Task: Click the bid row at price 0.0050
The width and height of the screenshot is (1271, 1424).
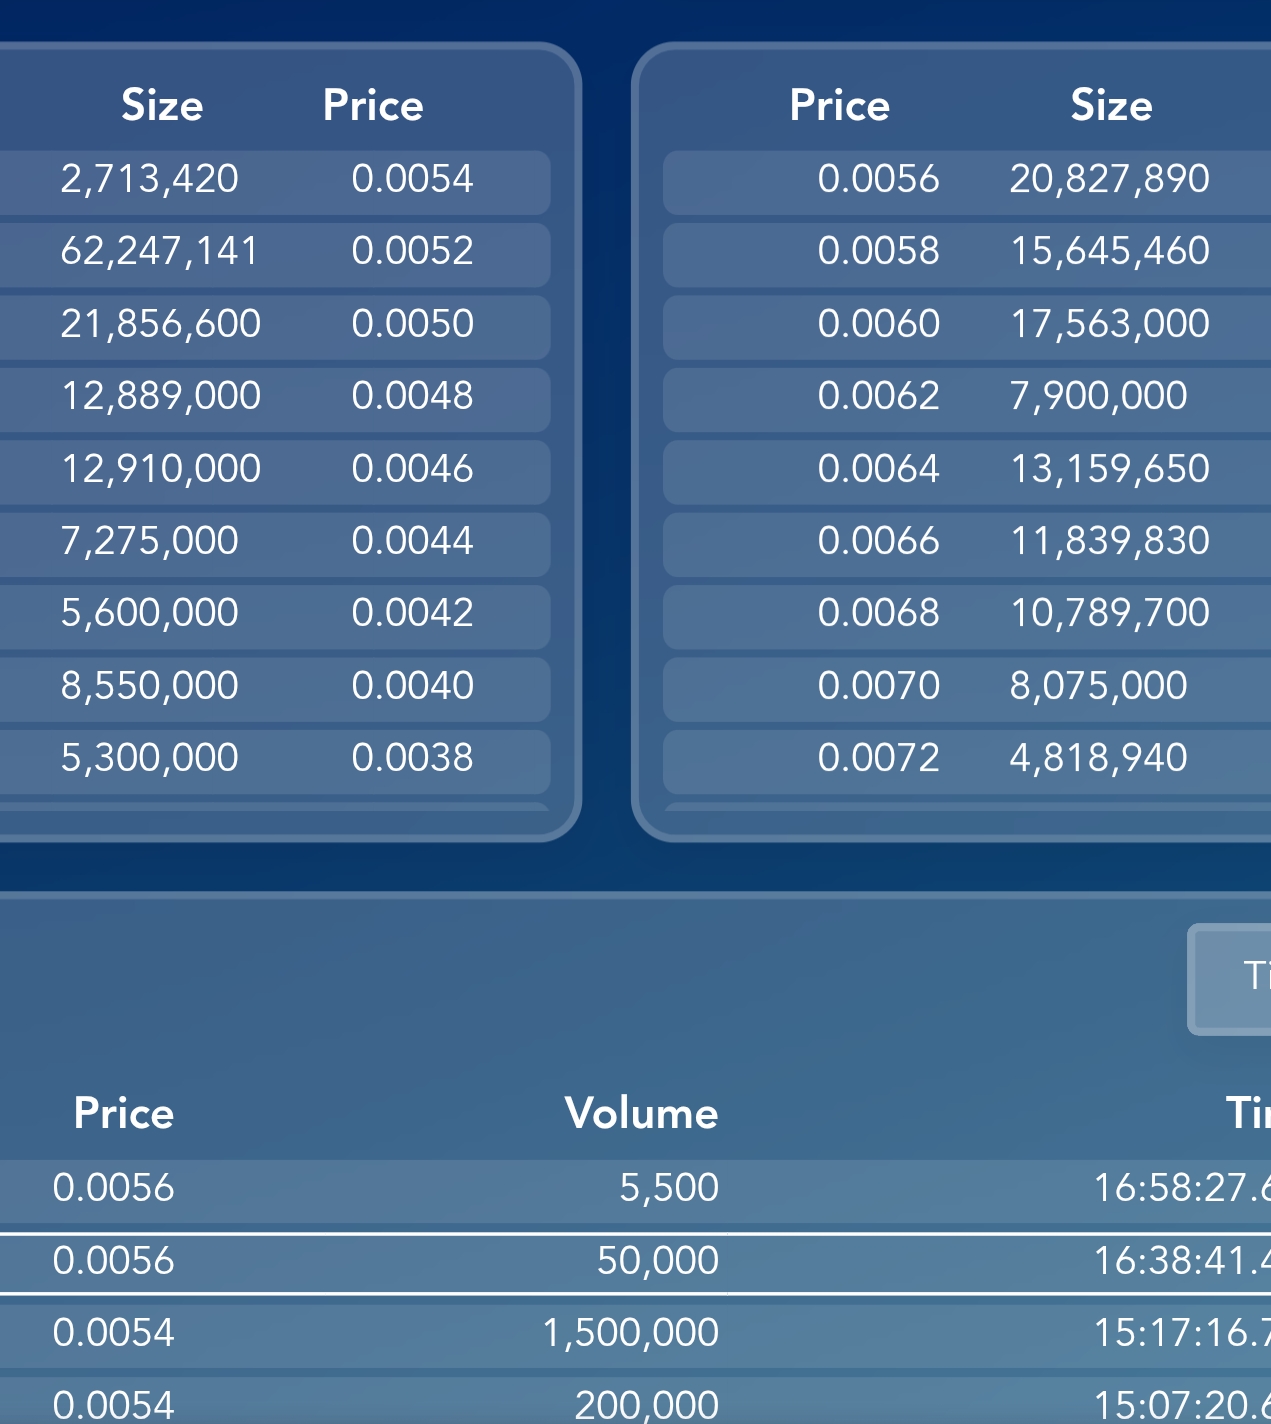Action: (x=275, y=327)
